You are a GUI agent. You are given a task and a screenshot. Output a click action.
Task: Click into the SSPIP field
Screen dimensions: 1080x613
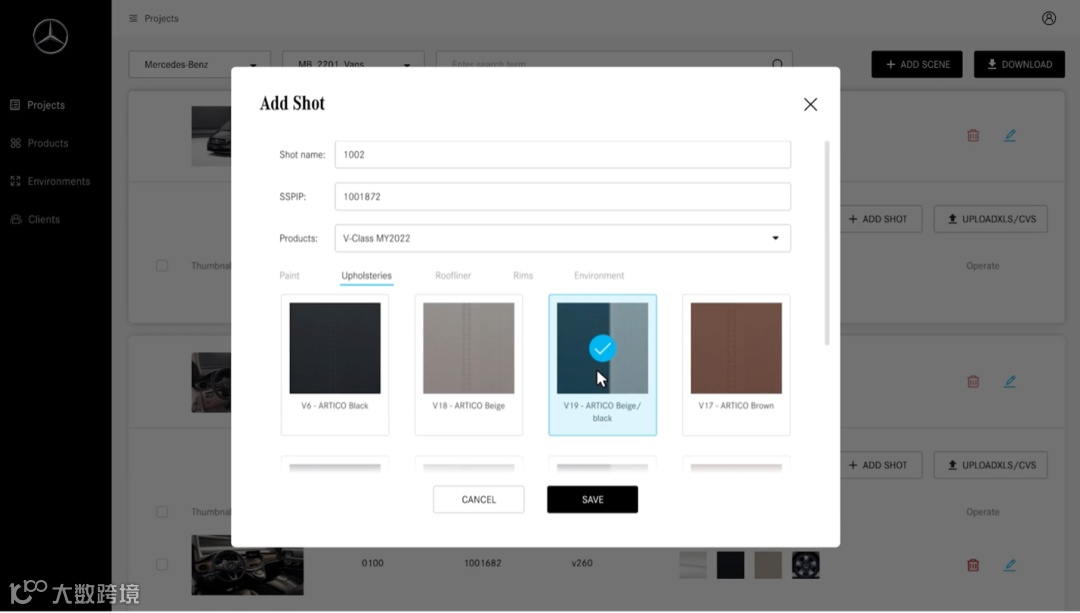pos(563,196)
